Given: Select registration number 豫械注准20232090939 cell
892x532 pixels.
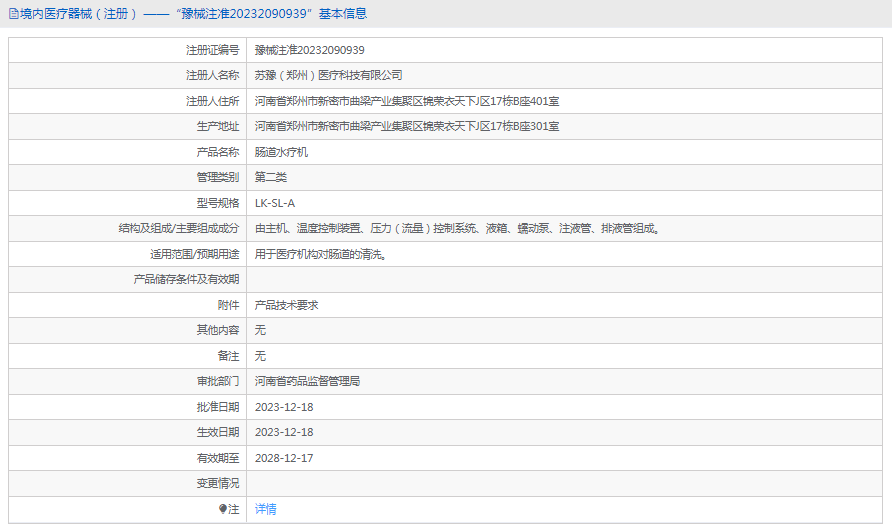Looking at the screenshot, I should [309, 50].
